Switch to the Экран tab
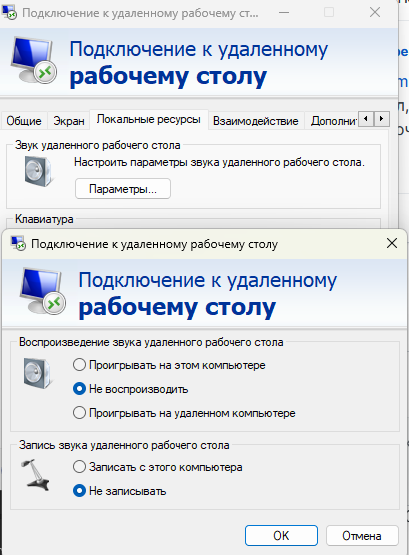 coord(69,121)
